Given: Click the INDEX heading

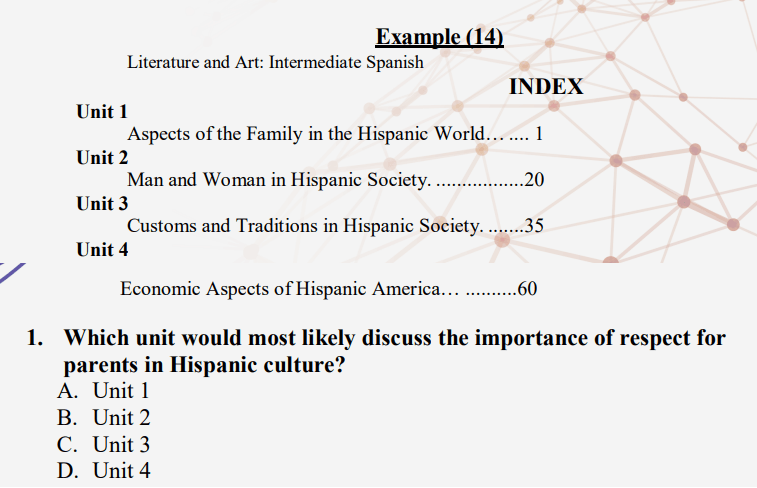Looking at the screenshot, I should click(x=546, y=87).
